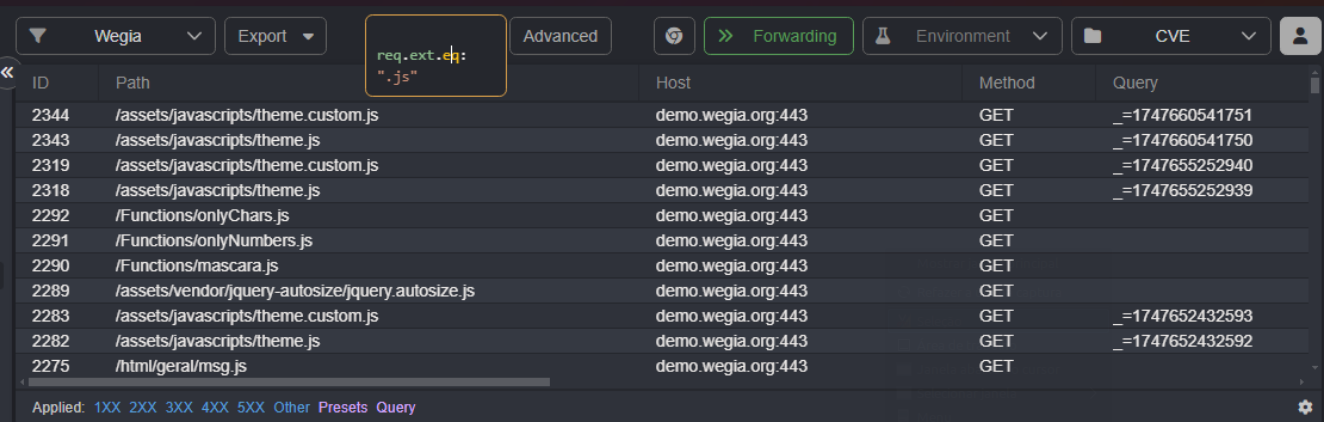Click the Advanced button
Image resolution: width=1324 pixels, height=422 pixels.
560,36
